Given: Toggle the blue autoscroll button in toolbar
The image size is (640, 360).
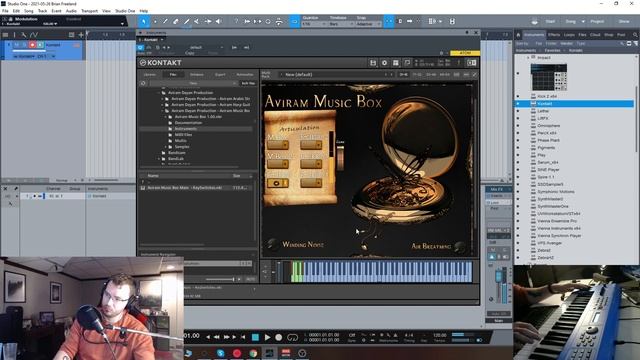Looking at the screenshot, I should pyautogui.click(x=294, y=21).
